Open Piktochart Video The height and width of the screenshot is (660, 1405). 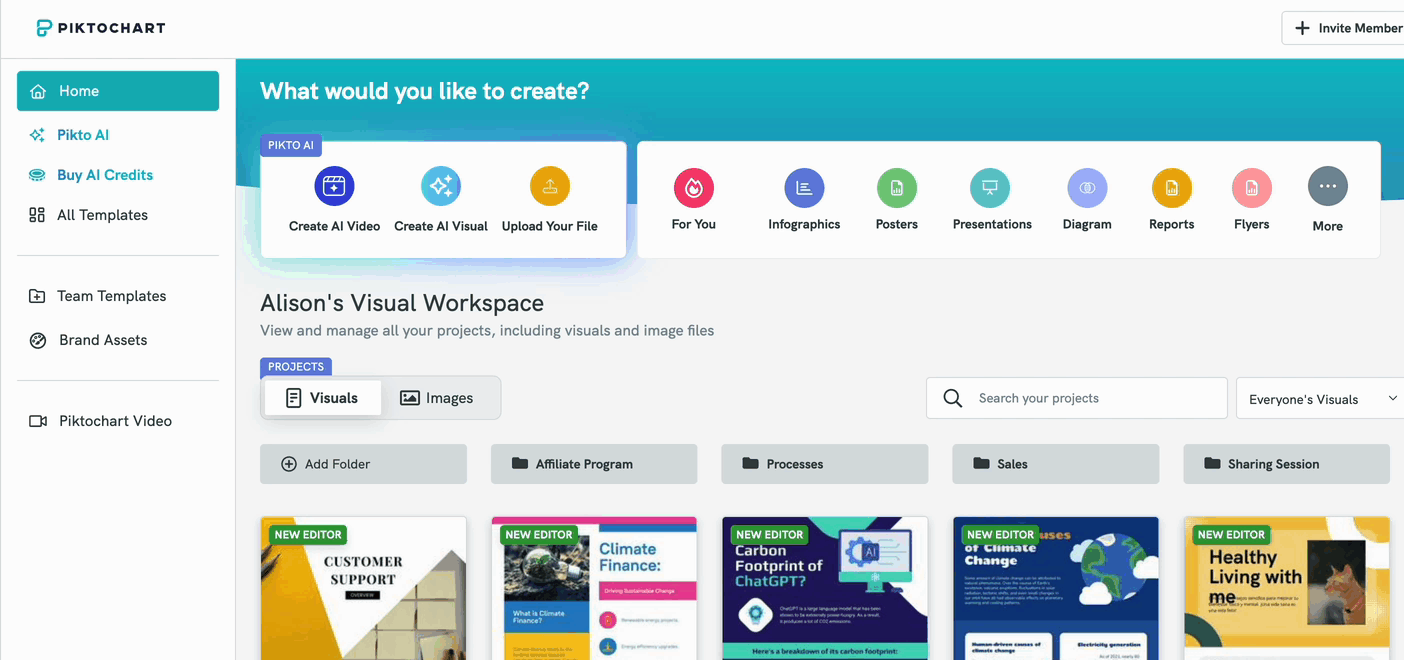tap(115, 421)
